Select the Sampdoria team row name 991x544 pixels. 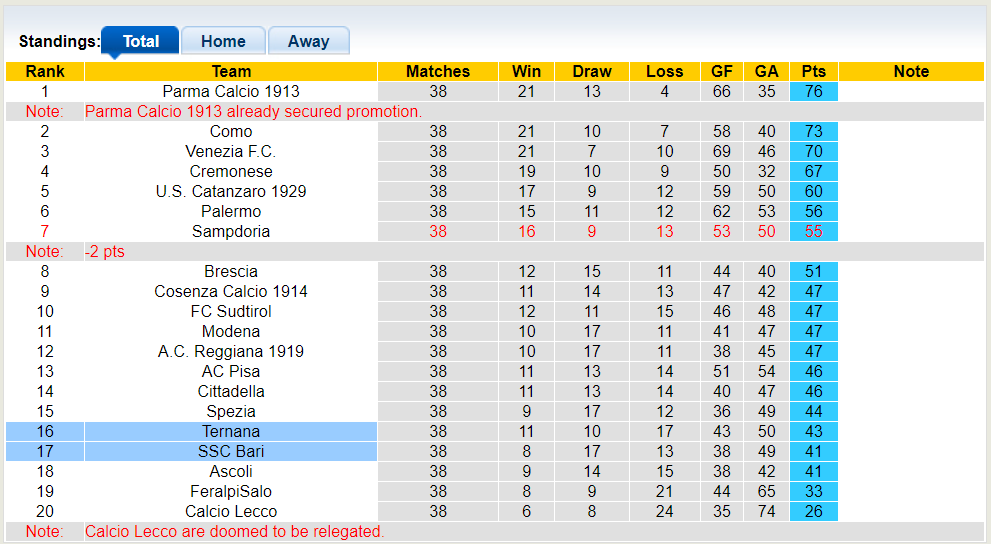(x=231, y=231)
